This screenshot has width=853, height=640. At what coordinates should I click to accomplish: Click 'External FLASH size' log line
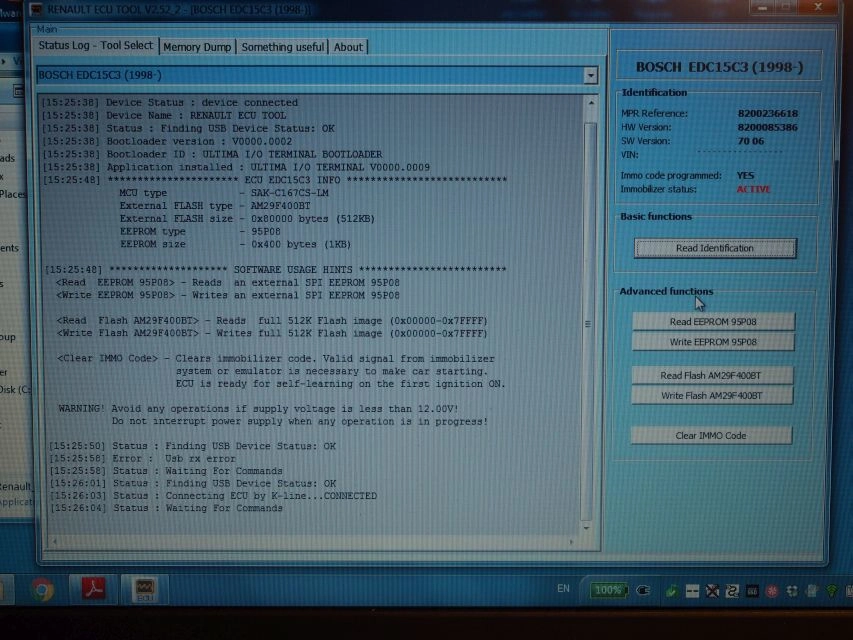pos(247,219)
